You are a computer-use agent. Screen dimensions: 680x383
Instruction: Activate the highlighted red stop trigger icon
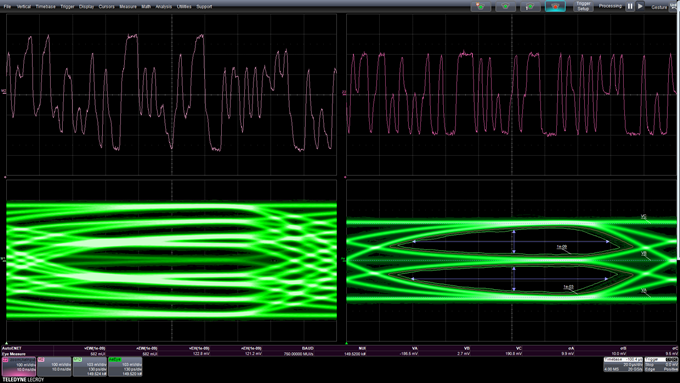pyautogui.click(x=555, y=7)
